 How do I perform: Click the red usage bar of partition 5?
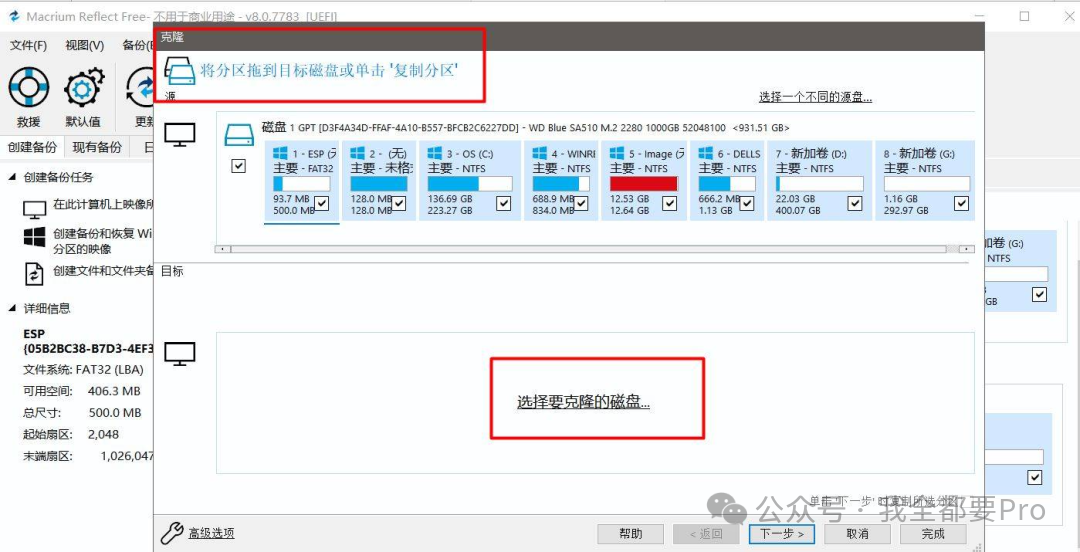click(x=643, y=184)
